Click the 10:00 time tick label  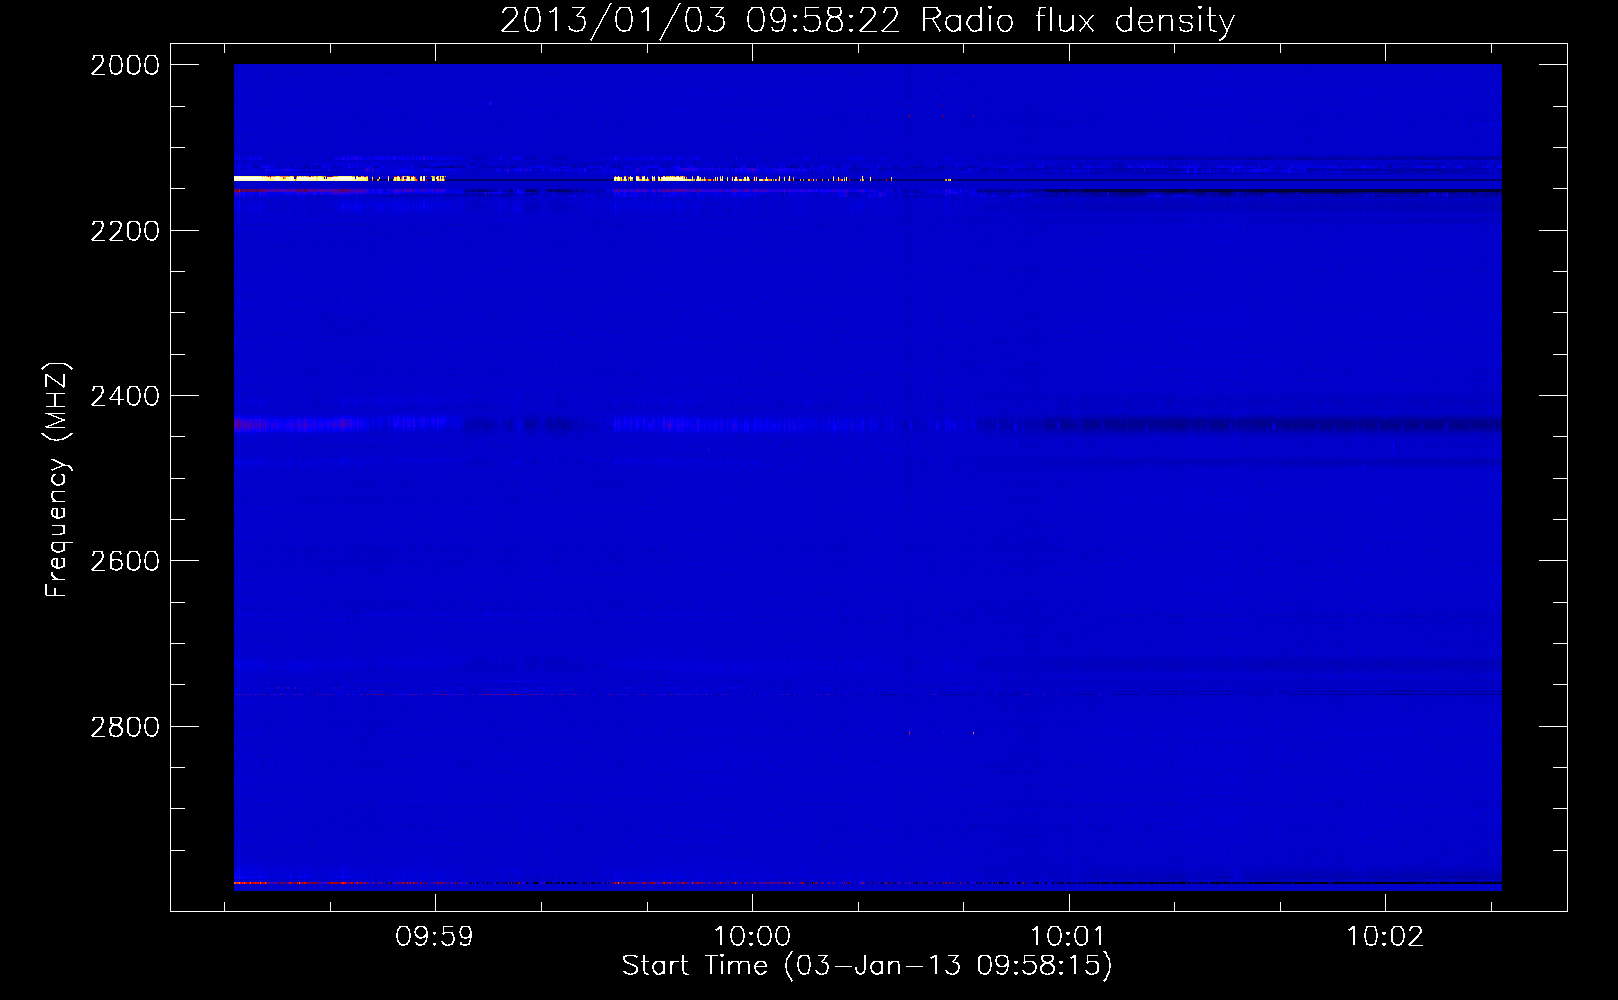click(751, 937)
